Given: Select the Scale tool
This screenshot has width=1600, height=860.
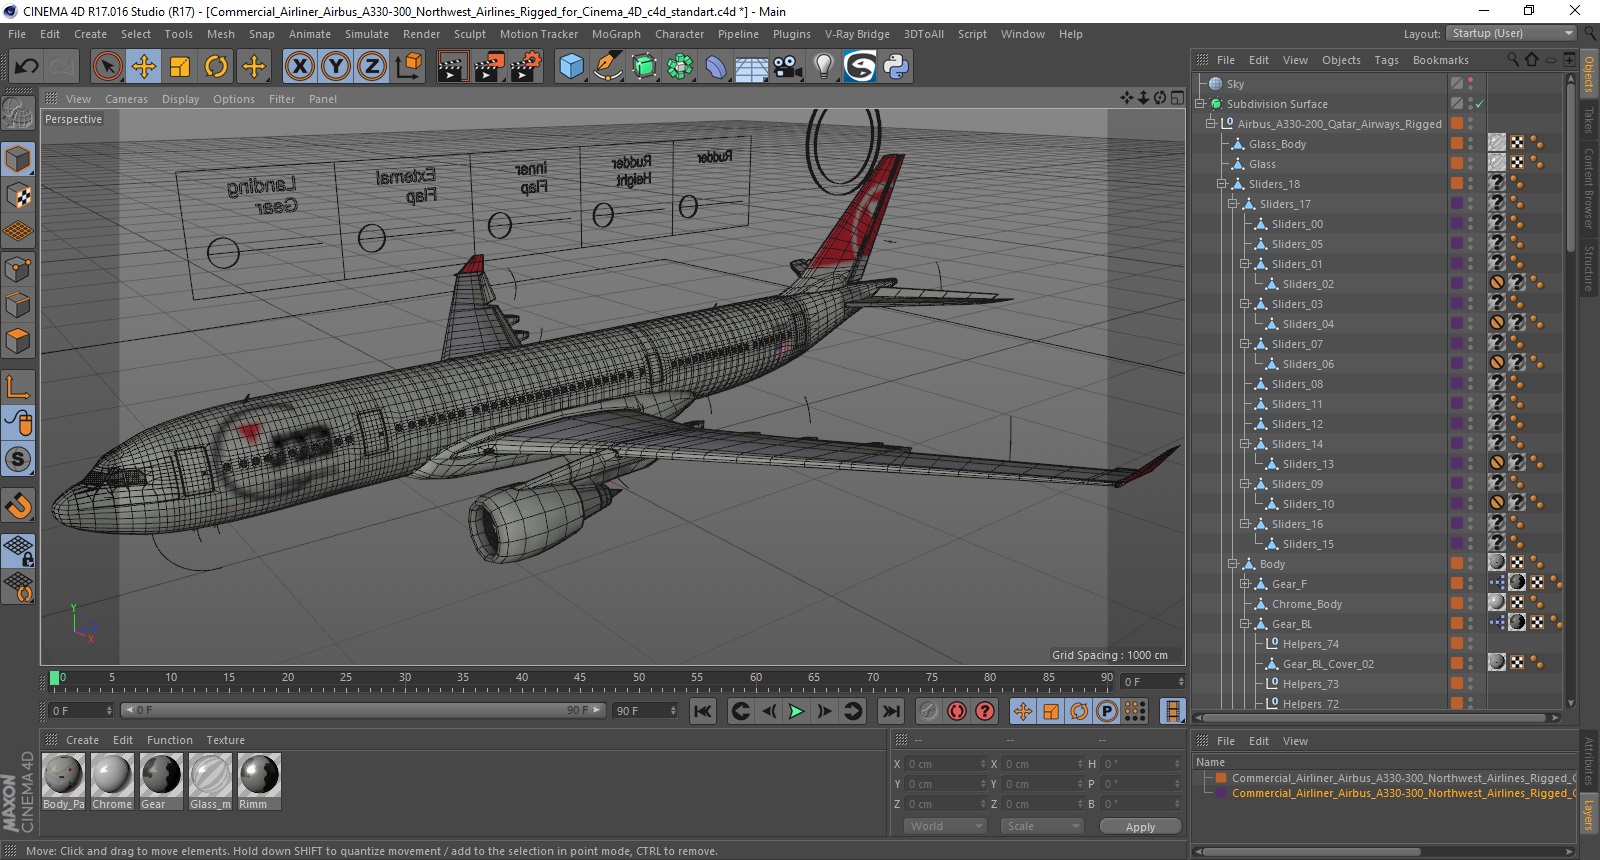Looking at the screenshot, I should pos(180,67).
